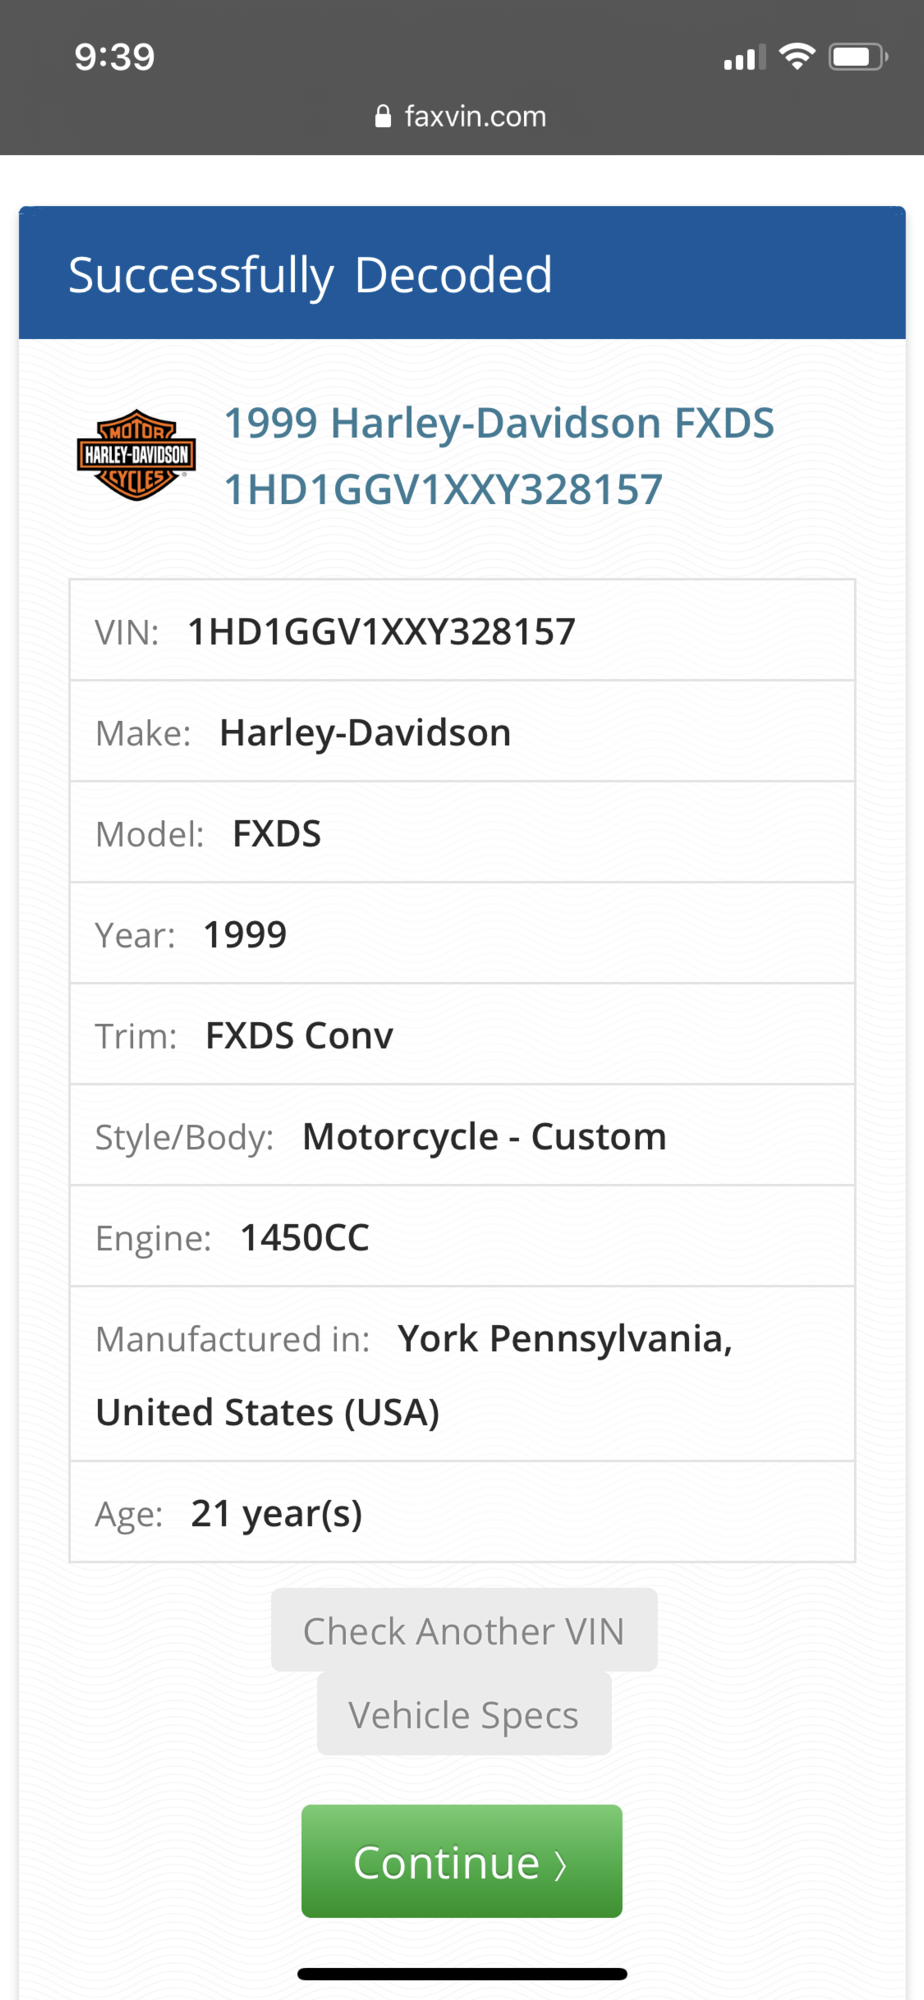Open the Vehicle Specs button

click(x=463, y=1715)
